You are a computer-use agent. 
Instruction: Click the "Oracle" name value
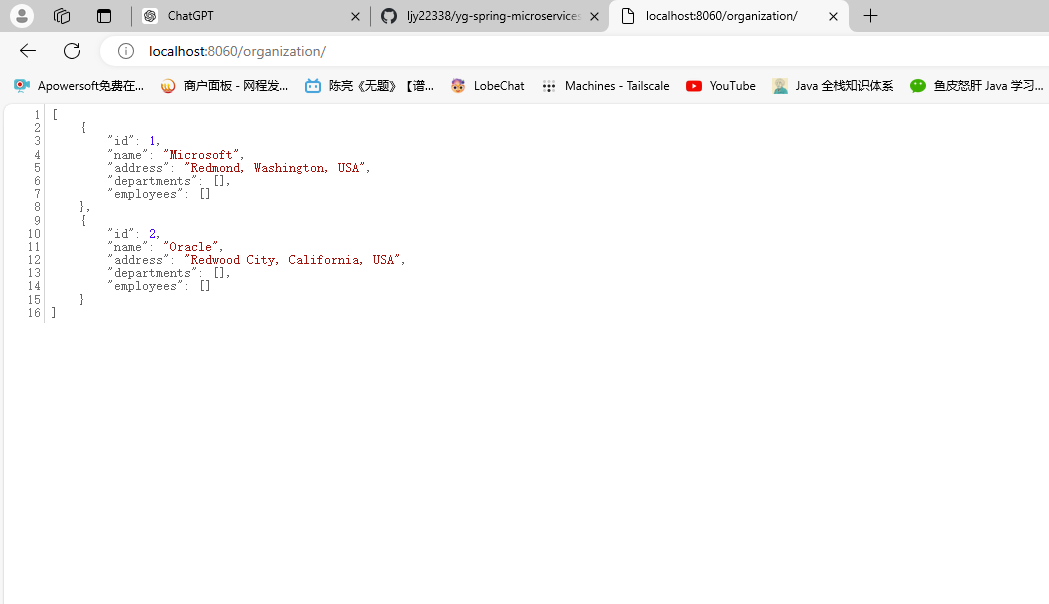(x=191, y=247)
